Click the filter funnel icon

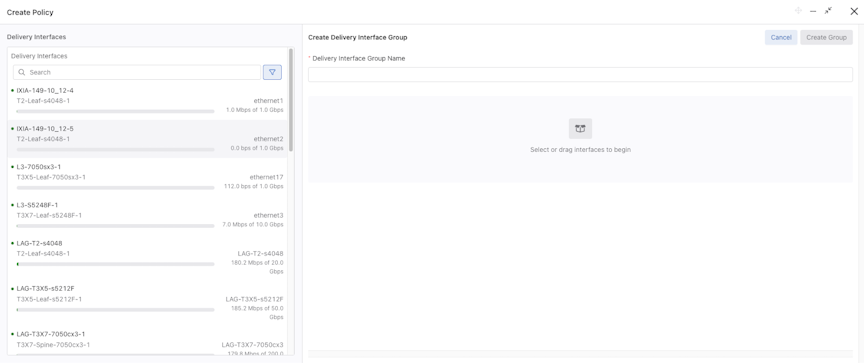tap(272, 72)
